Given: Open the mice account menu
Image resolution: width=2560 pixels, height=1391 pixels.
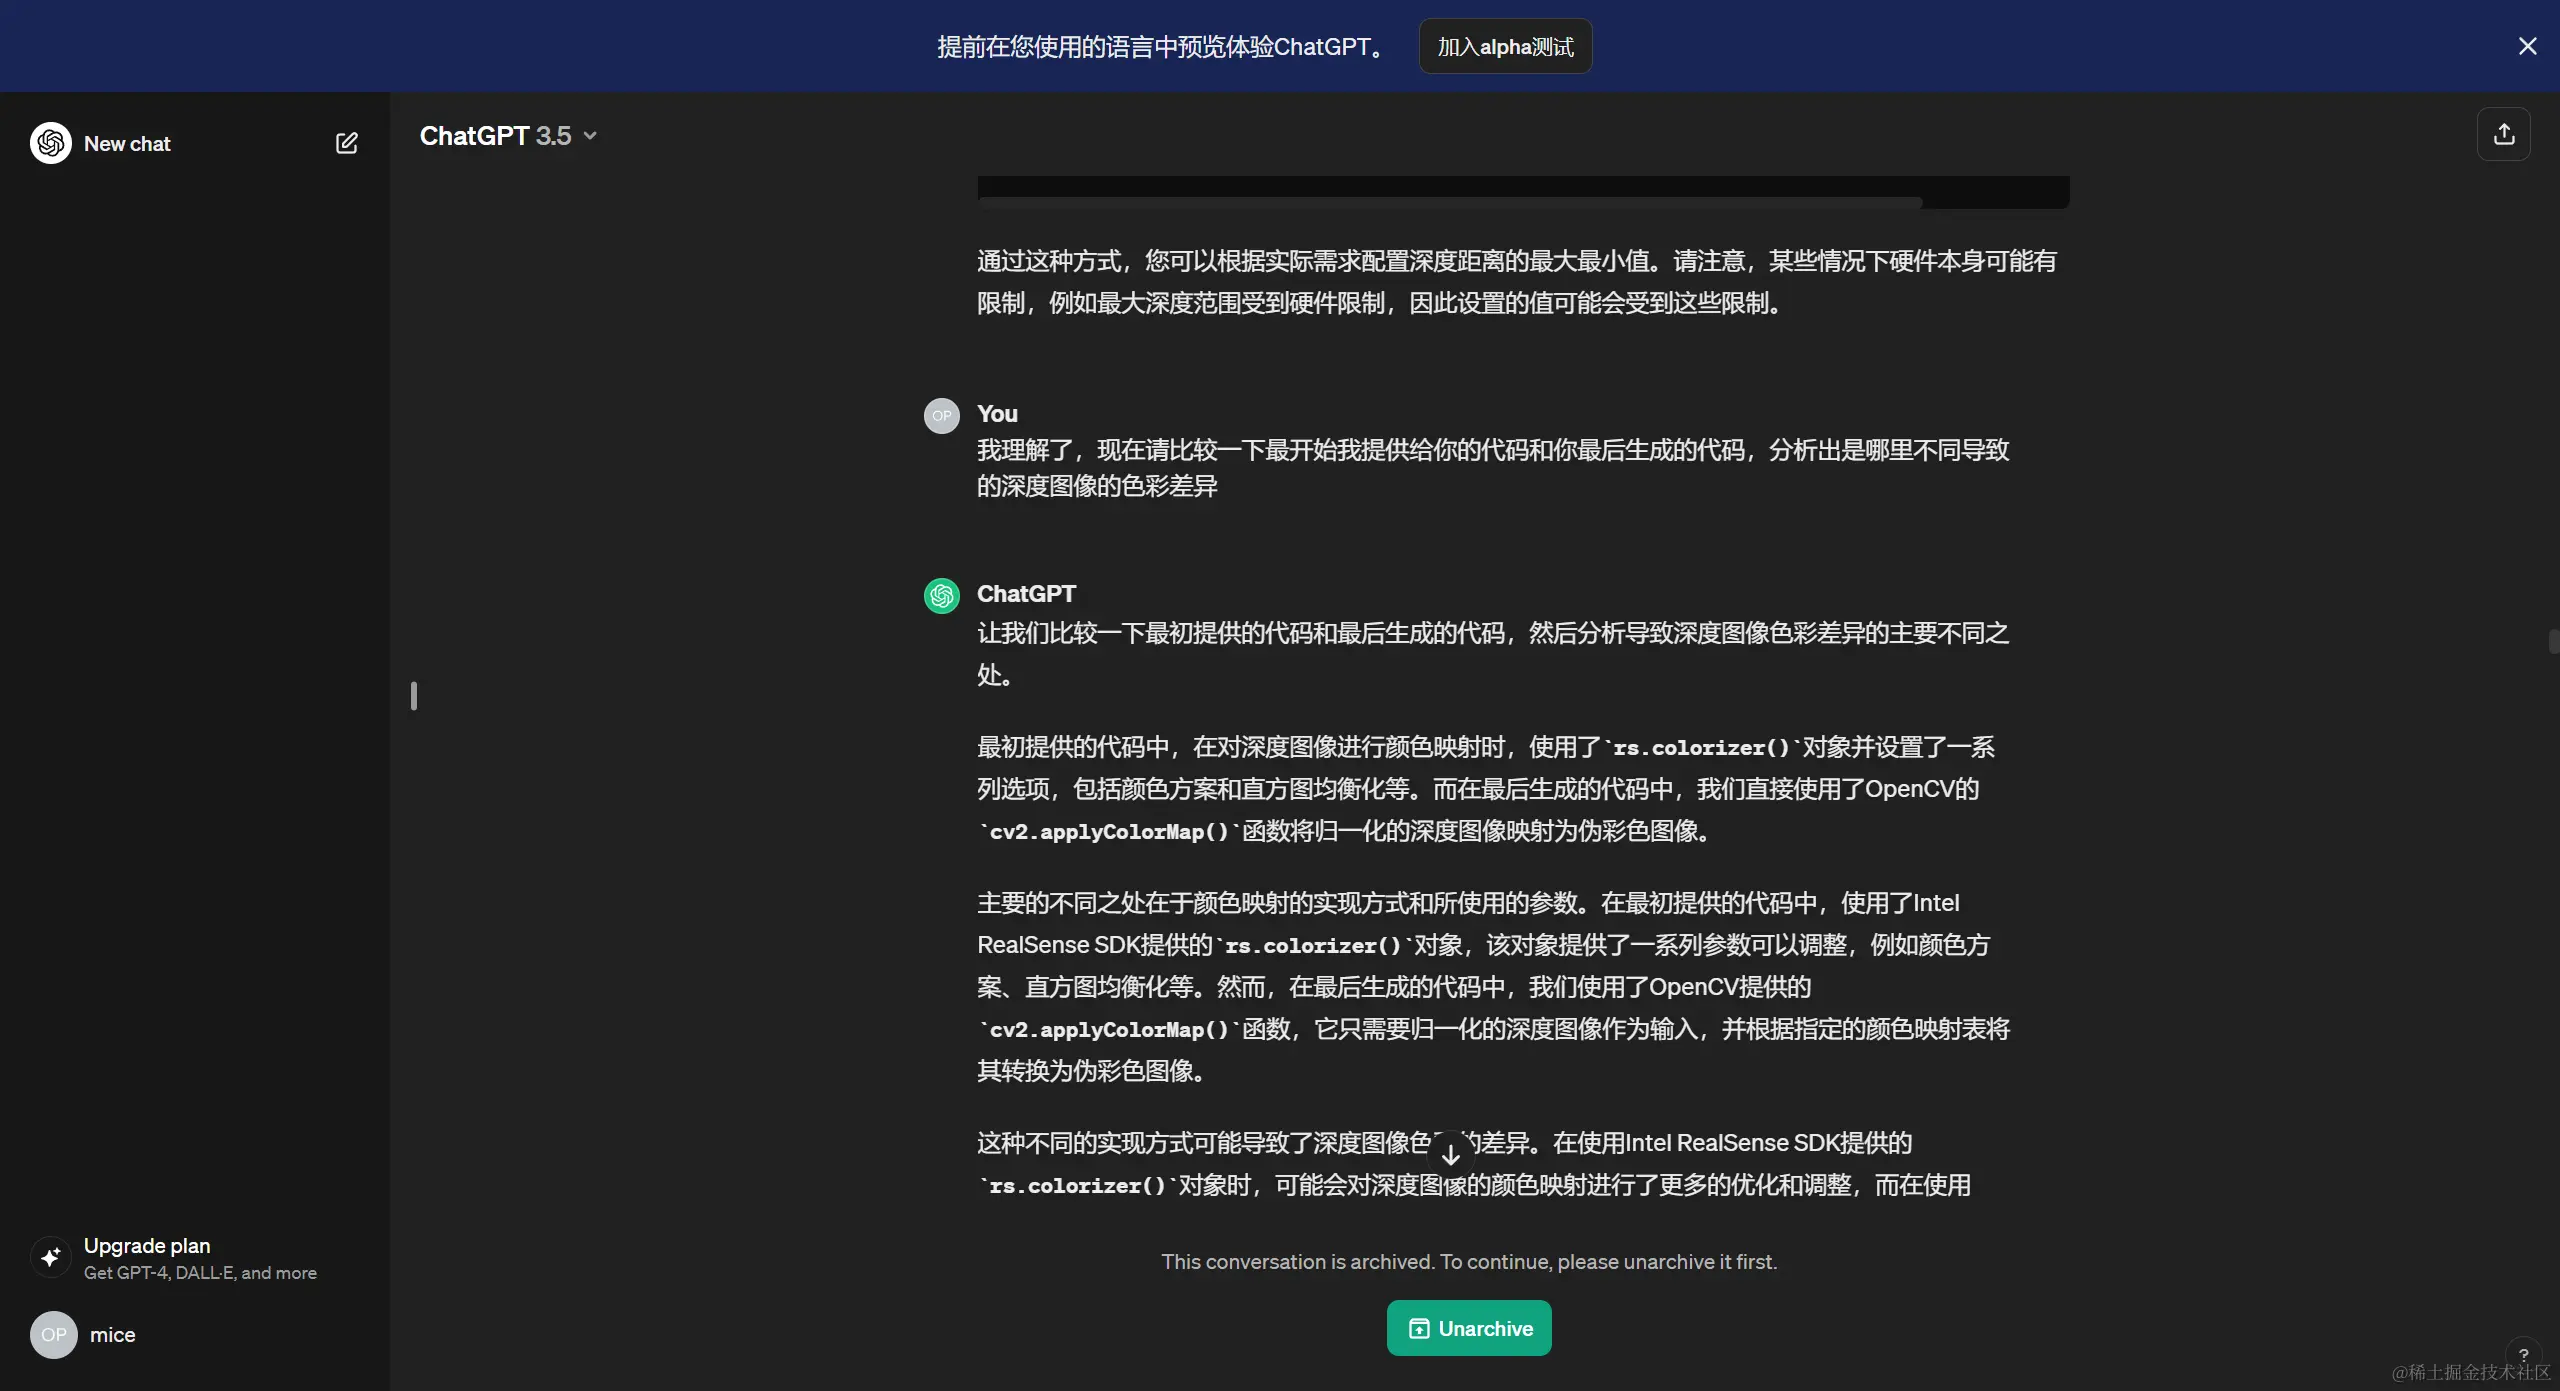Looking at the screenshot, I should (x=112, y=1335).
